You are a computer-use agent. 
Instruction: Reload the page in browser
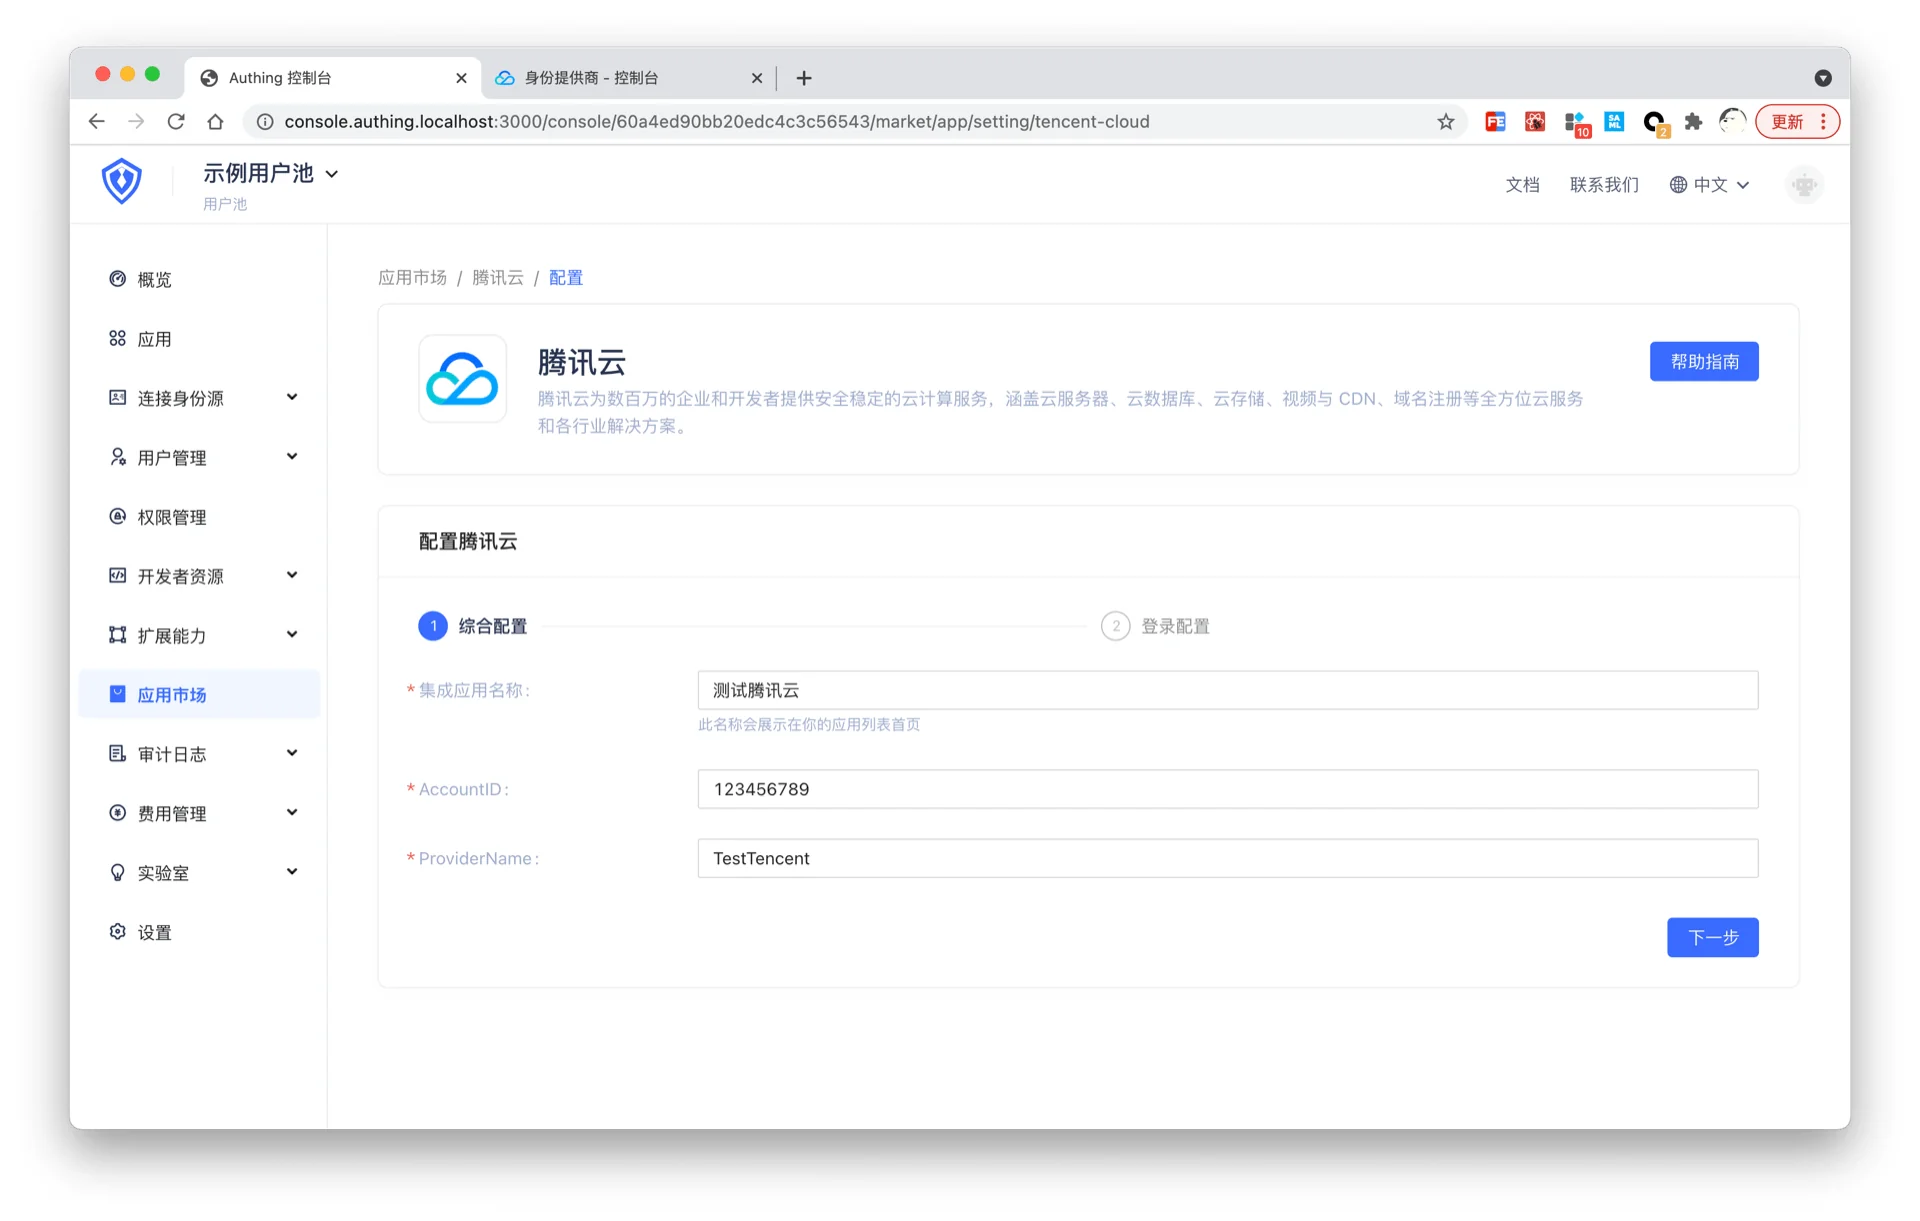(x=176, y=122)
